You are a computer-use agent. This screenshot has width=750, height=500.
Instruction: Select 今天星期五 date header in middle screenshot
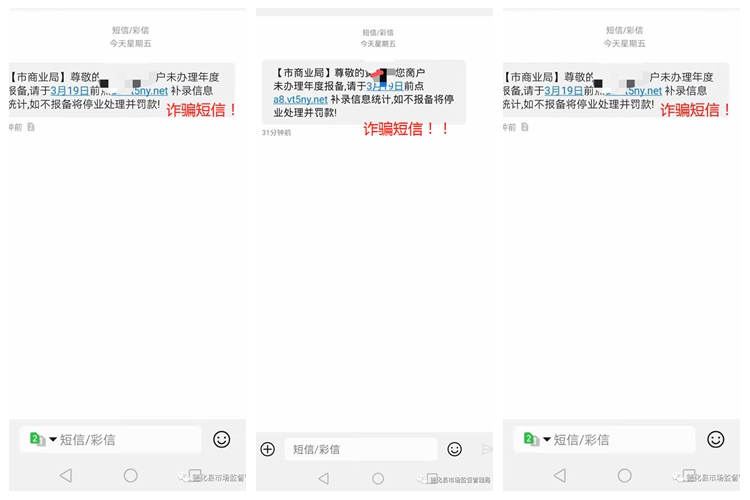(x=378, y=44)
